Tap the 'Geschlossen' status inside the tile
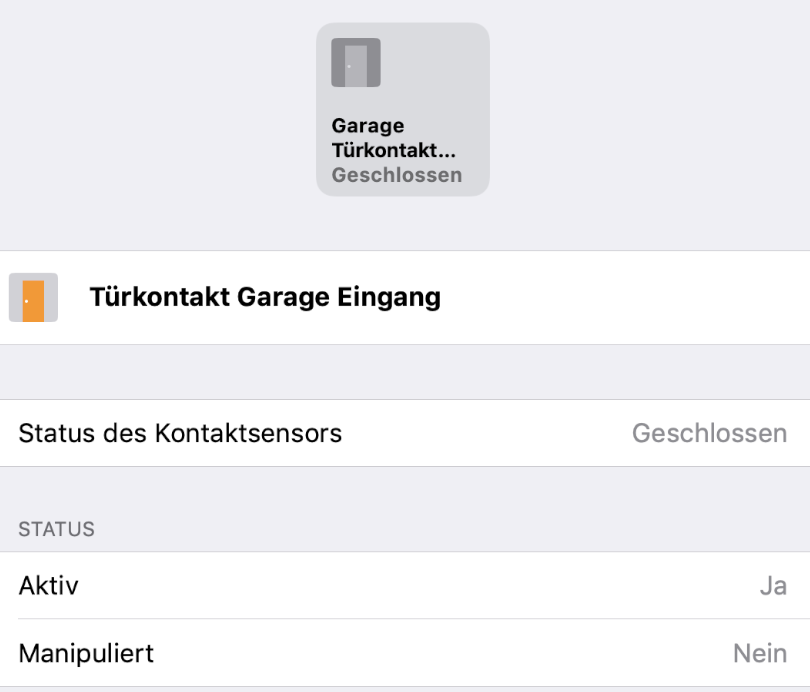The height and width of the screenshot is (692, 810). tap(397, 175)
